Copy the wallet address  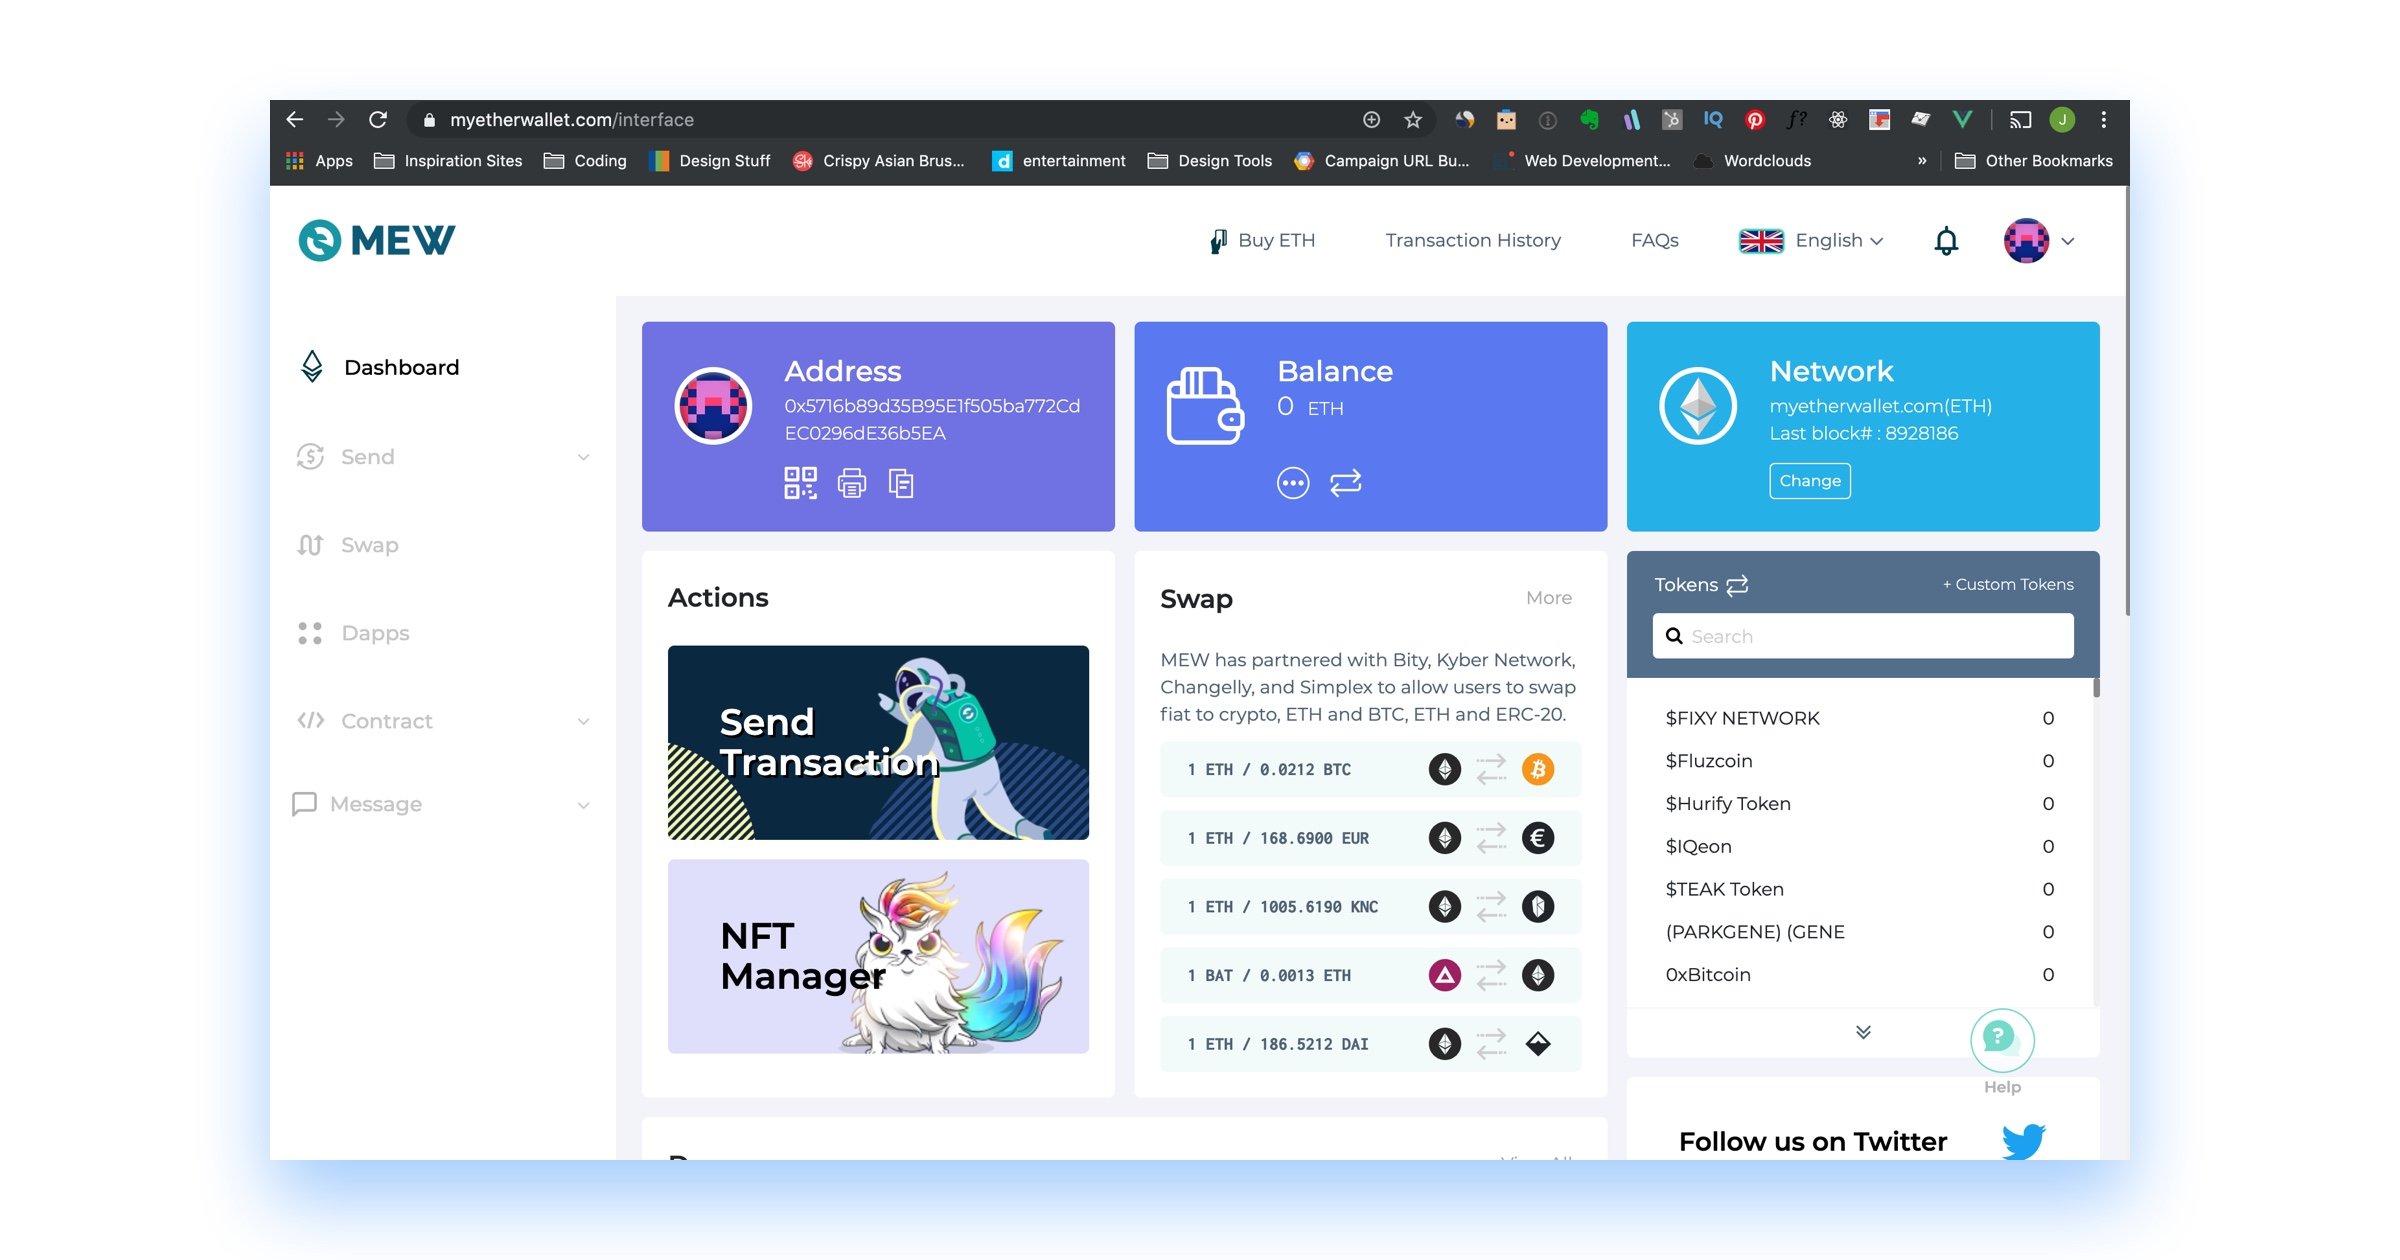[901, 483]
